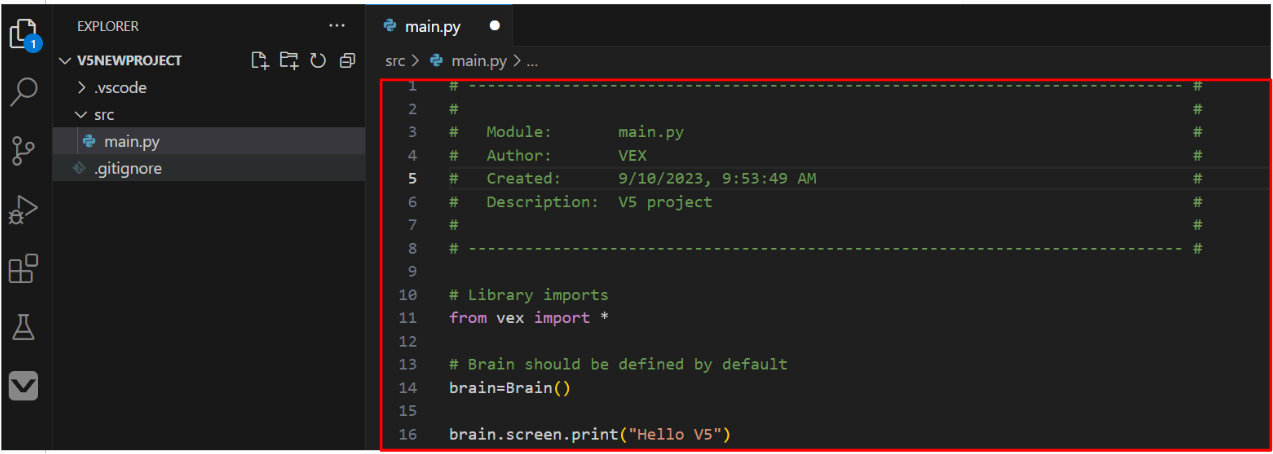Open the Run and Debug view icon
Viewport: 1273px width, 454px height.
pyautogui.click(x=23, y=210)
